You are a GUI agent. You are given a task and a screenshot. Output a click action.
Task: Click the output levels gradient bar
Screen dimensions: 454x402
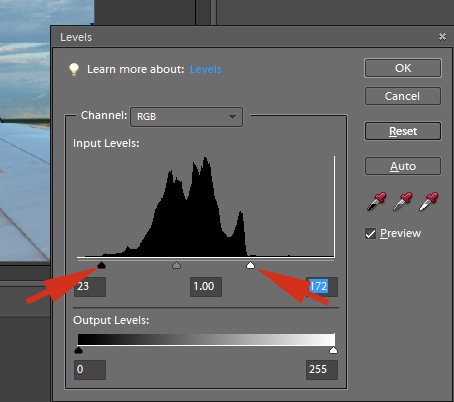206,339
